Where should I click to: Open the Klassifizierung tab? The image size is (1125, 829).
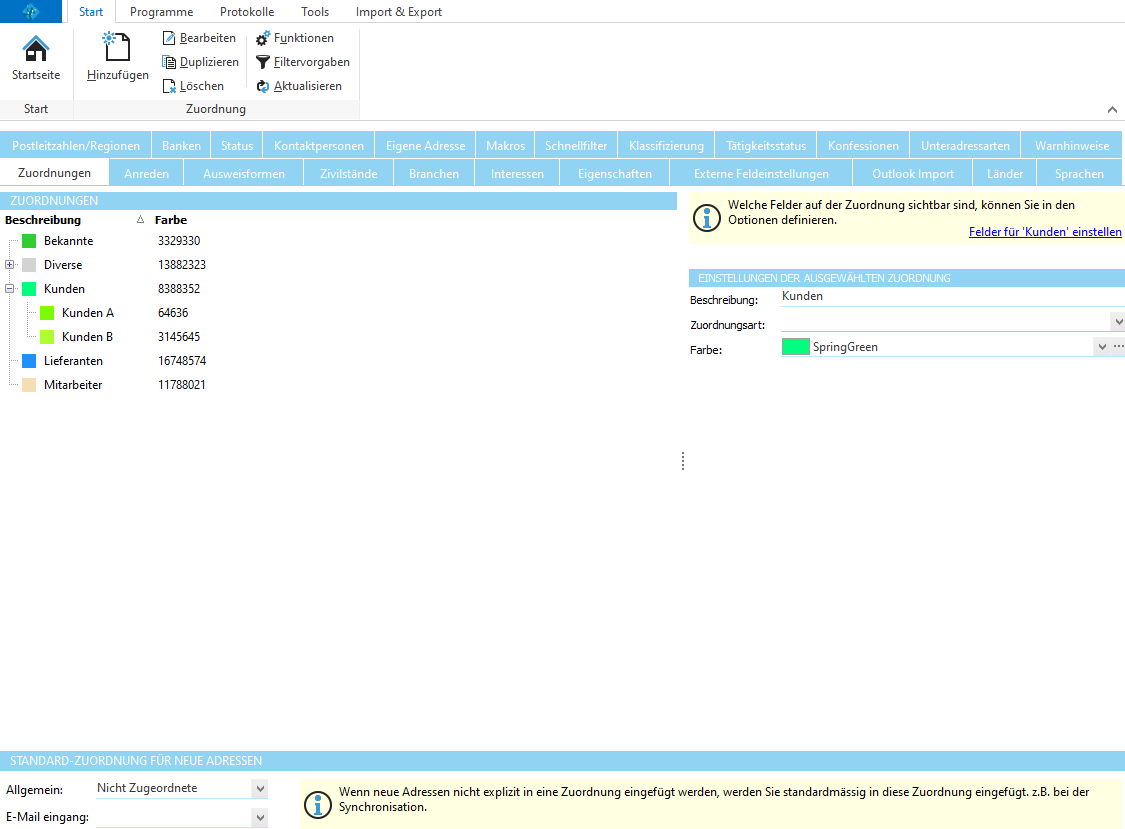tap(666, 146)
